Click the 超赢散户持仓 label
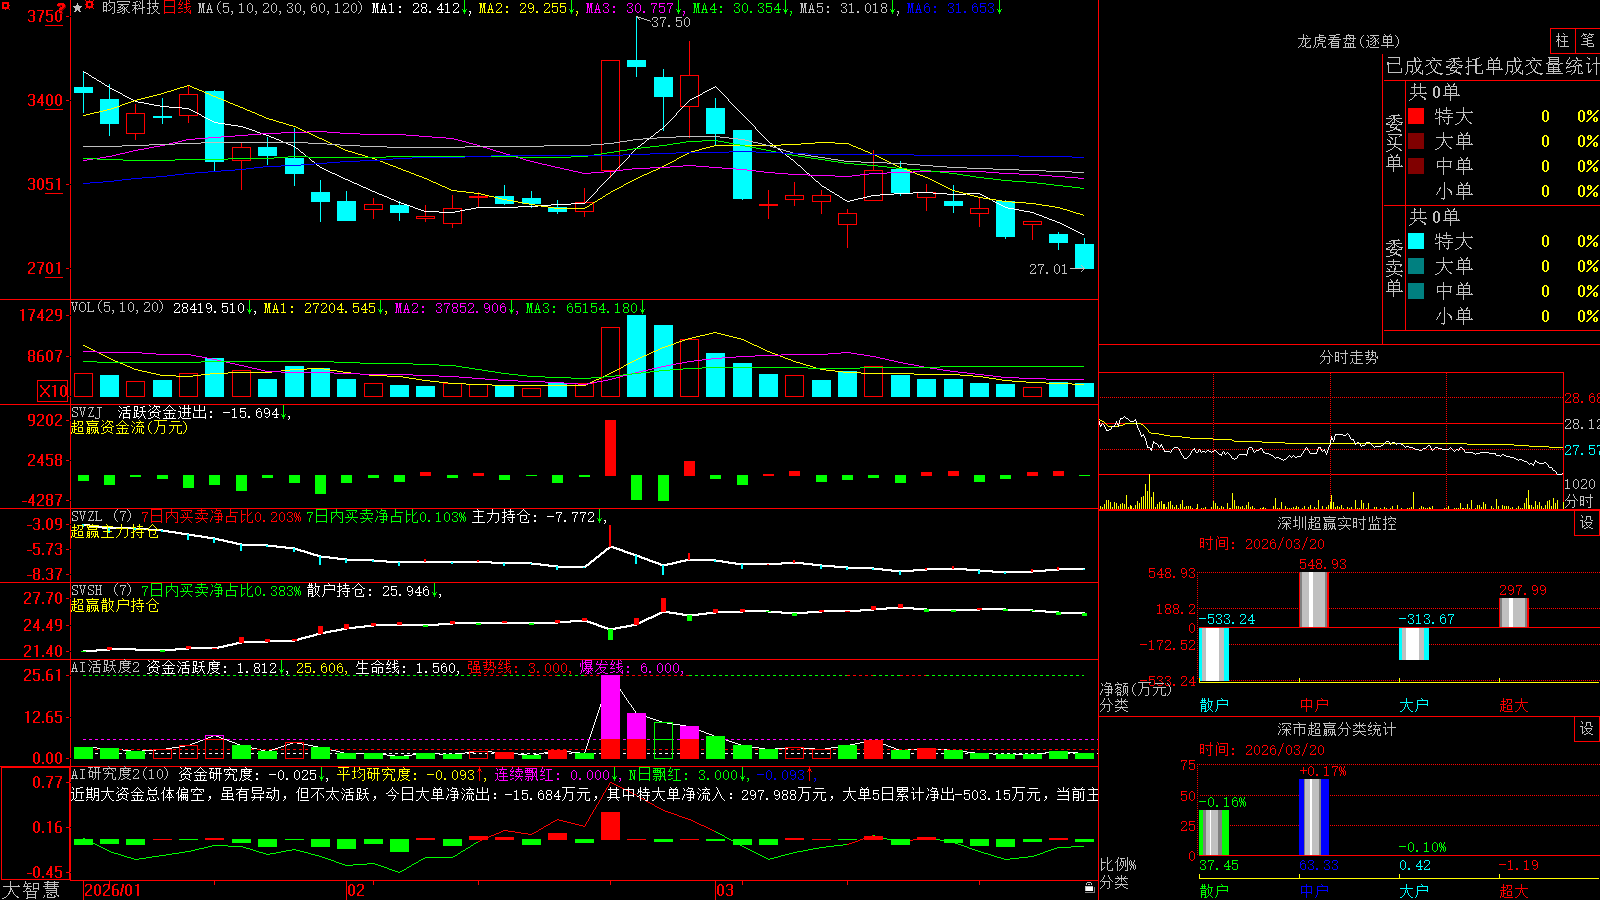 click(x=115, y=605)
